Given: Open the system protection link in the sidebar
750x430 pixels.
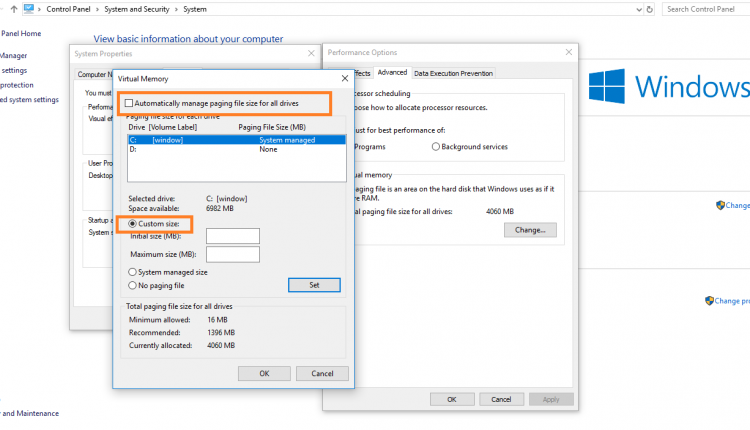Looking at the screenshot, I should click(x=17, y=85).
